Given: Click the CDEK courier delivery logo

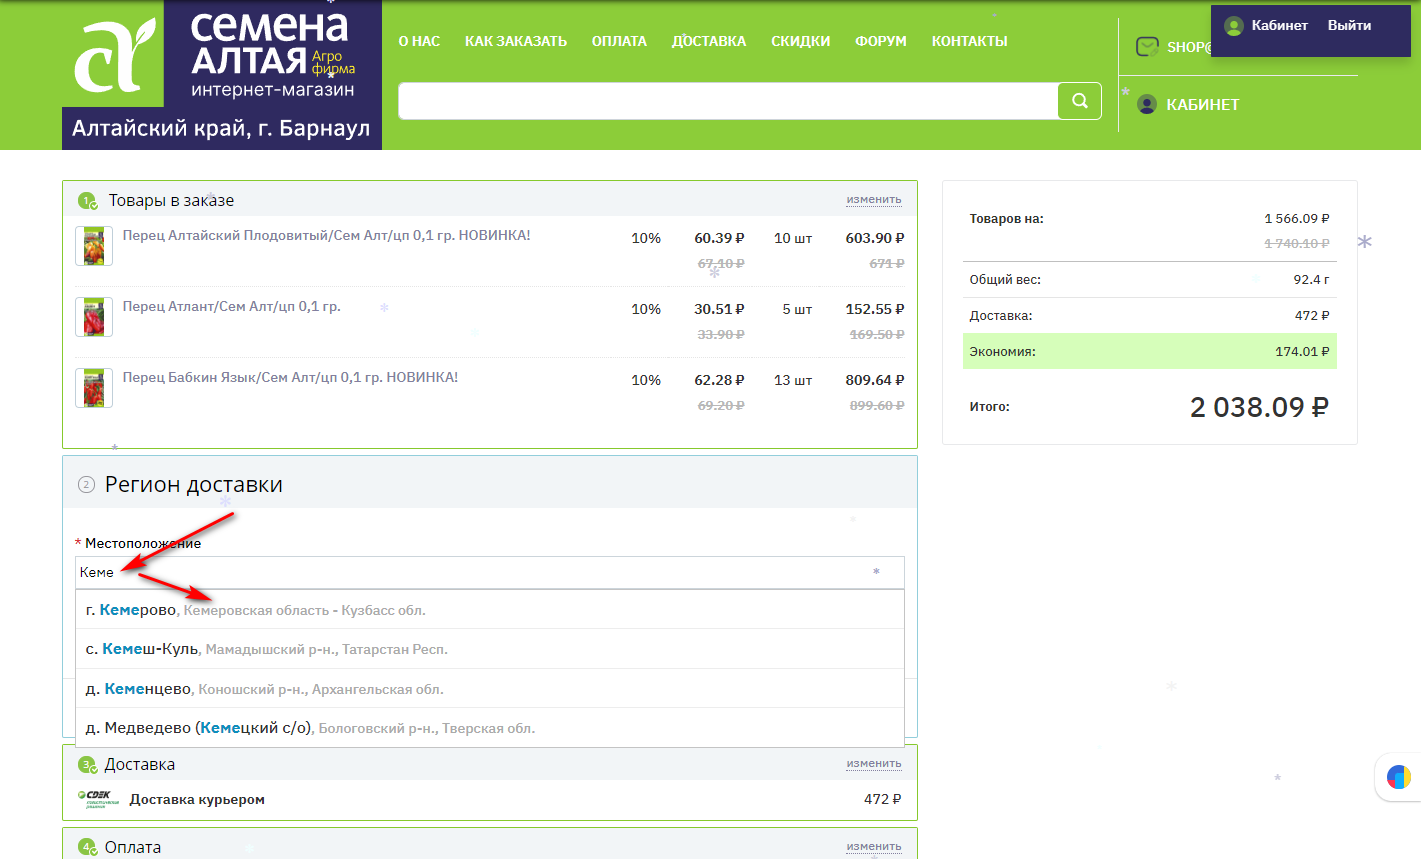Looking at the screenshot, I should point(98,799).
